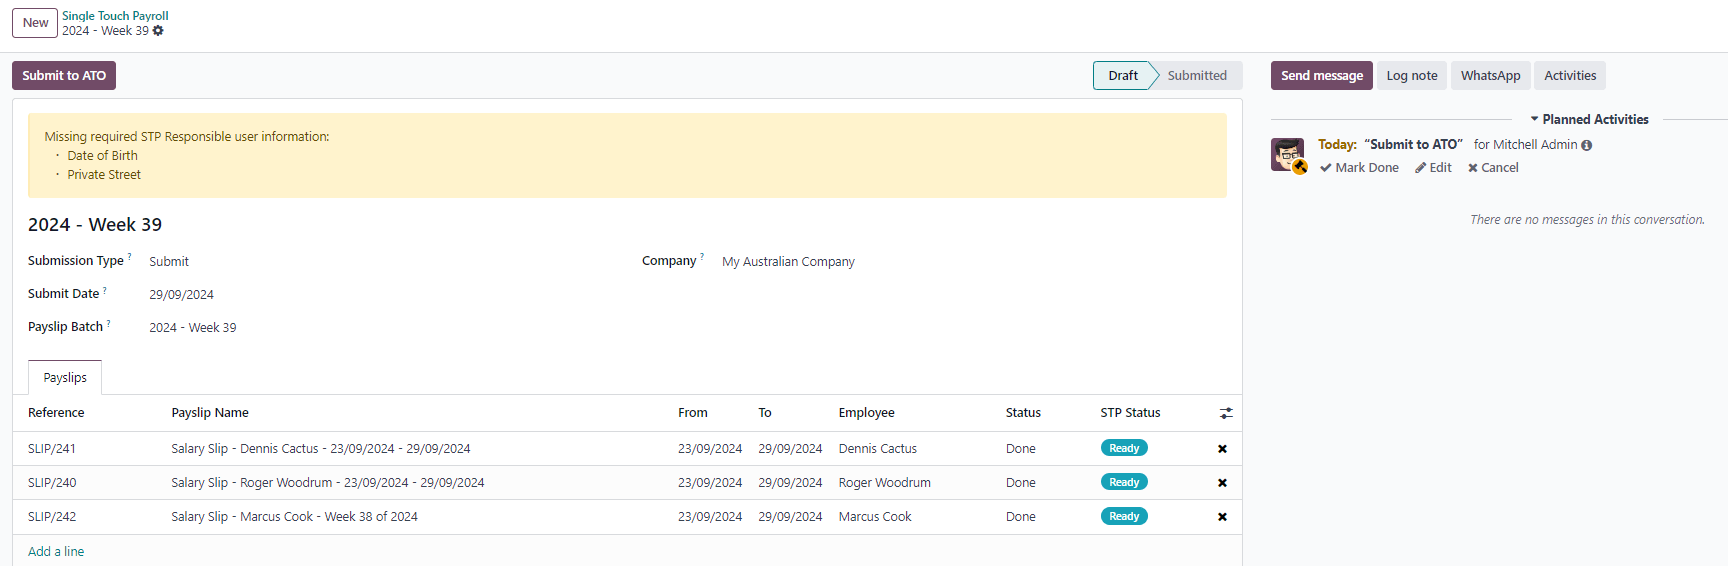Screen dimensions: 1728x566
Task: Click Add a line link
Action: (56, 552)
